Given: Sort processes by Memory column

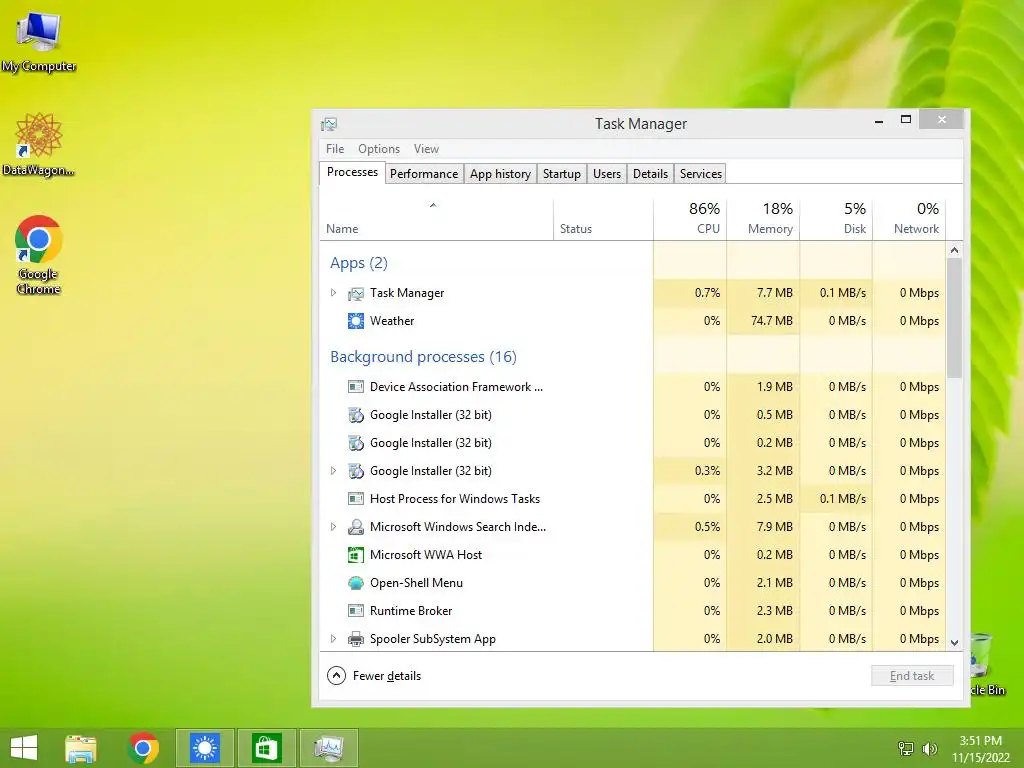Looking at the screenshot, I should [x=763, y=219].
